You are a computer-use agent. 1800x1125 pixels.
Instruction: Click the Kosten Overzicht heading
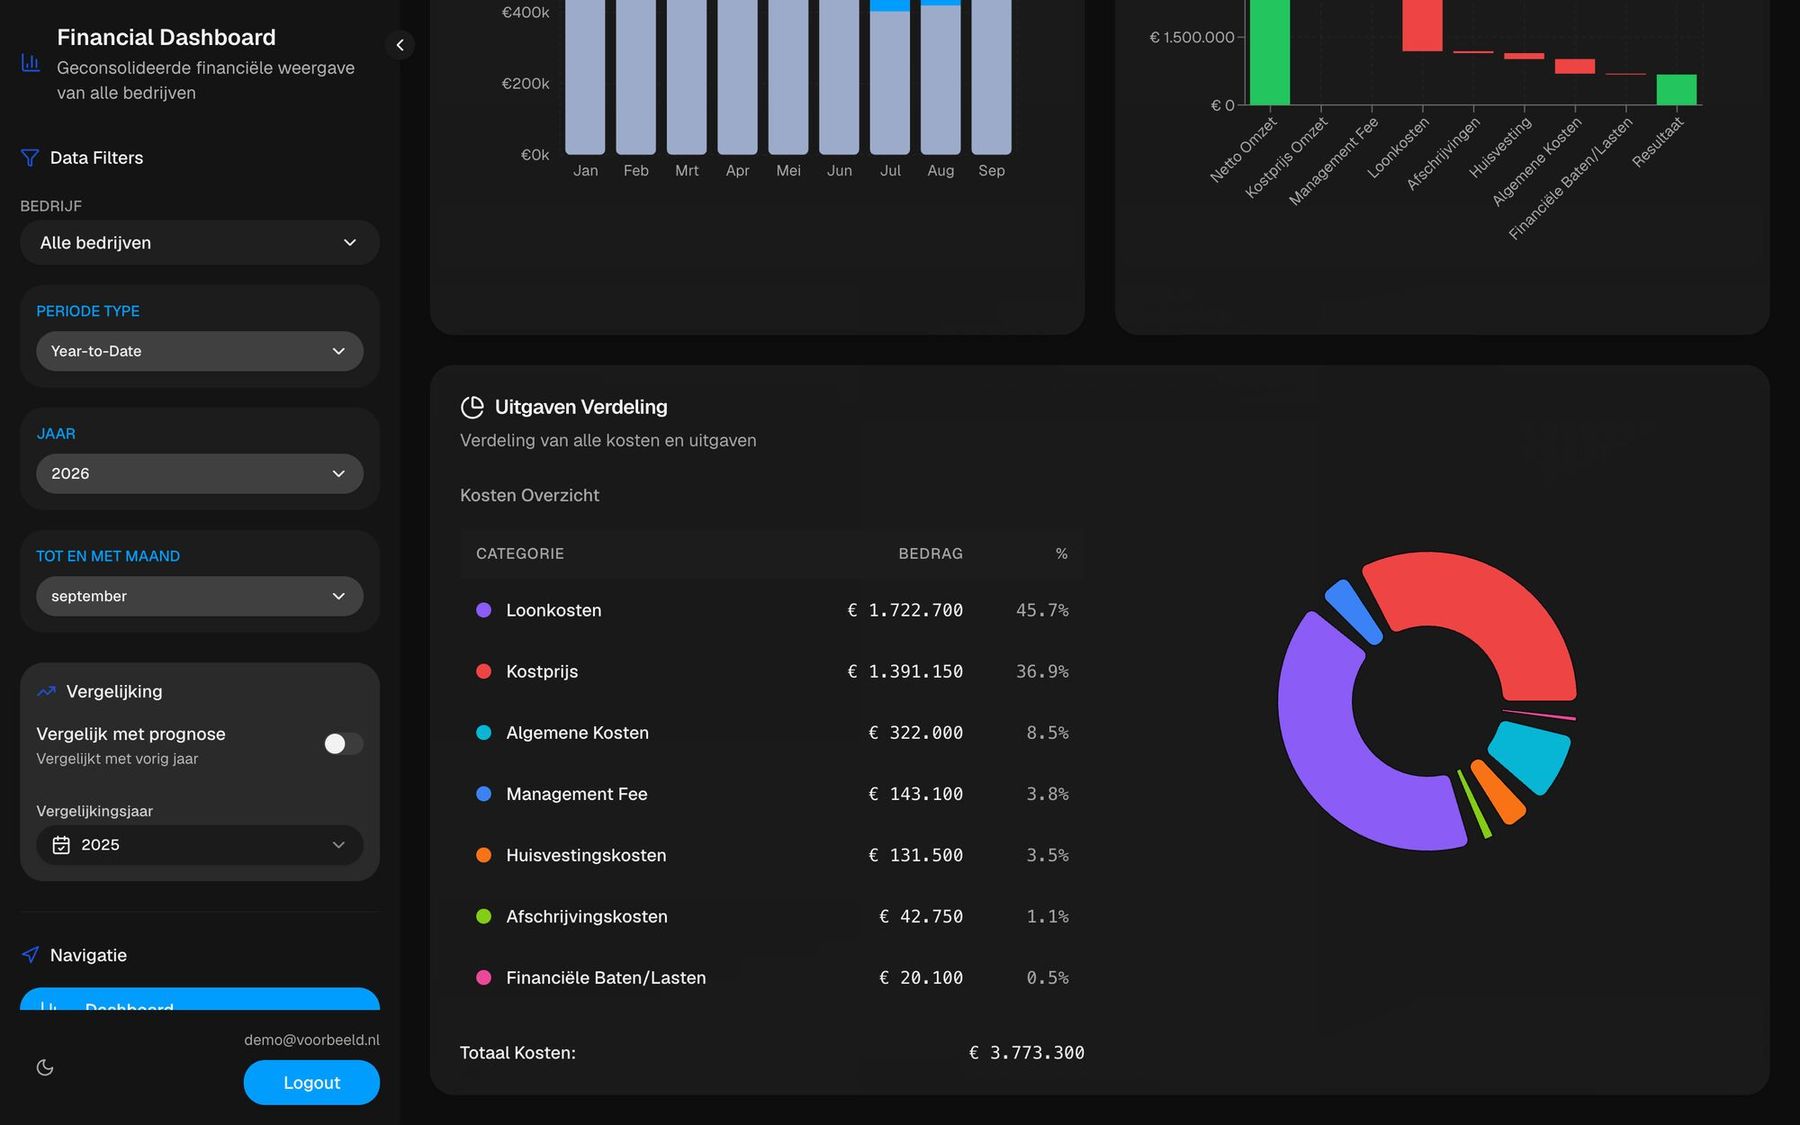coord(530,495)
